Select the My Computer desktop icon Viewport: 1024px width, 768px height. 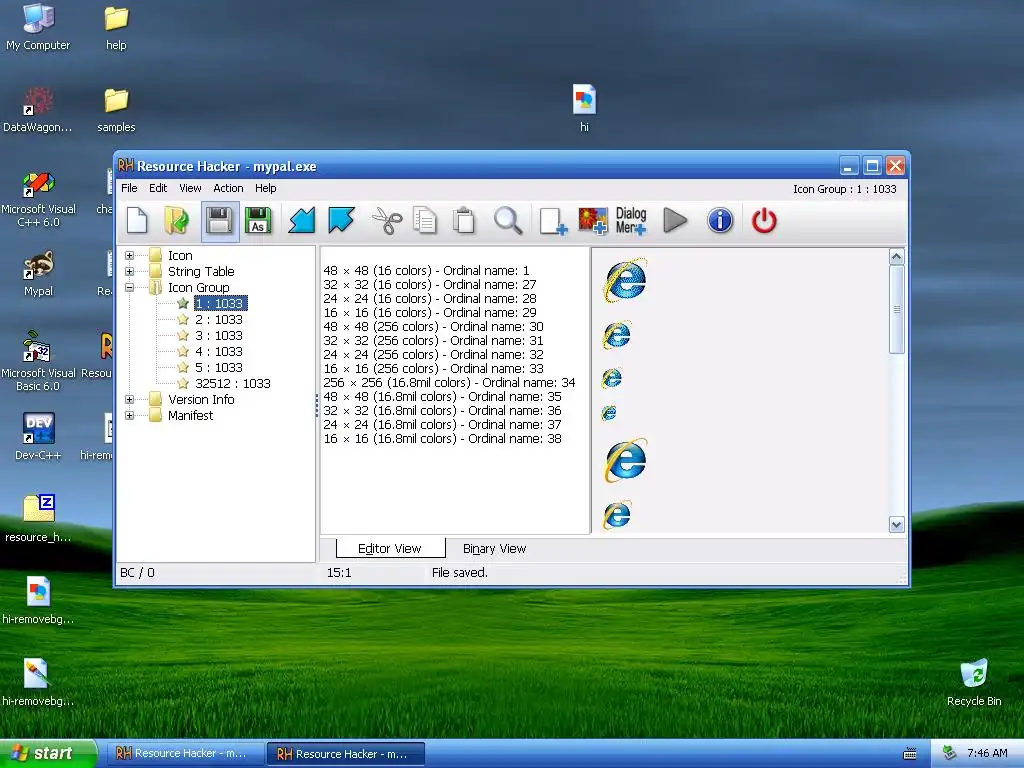38,27
